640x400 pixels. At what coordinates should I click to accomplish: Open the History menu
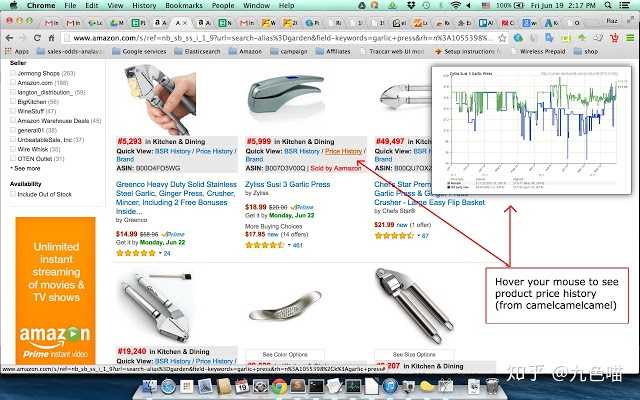pyautogui.click(x=144, y=5)
